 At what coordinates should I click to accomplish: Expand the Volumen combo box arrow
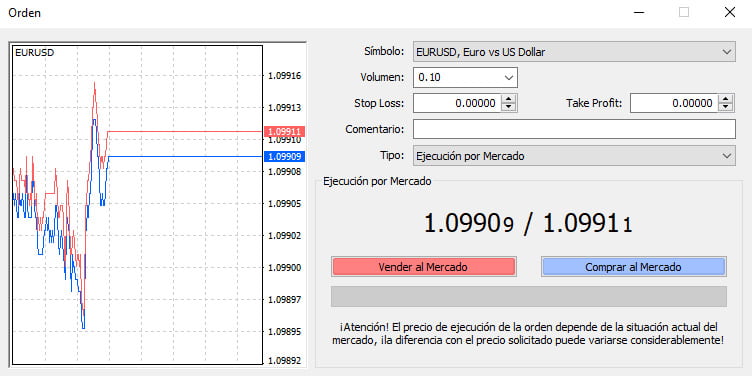[x=509, y=77]
